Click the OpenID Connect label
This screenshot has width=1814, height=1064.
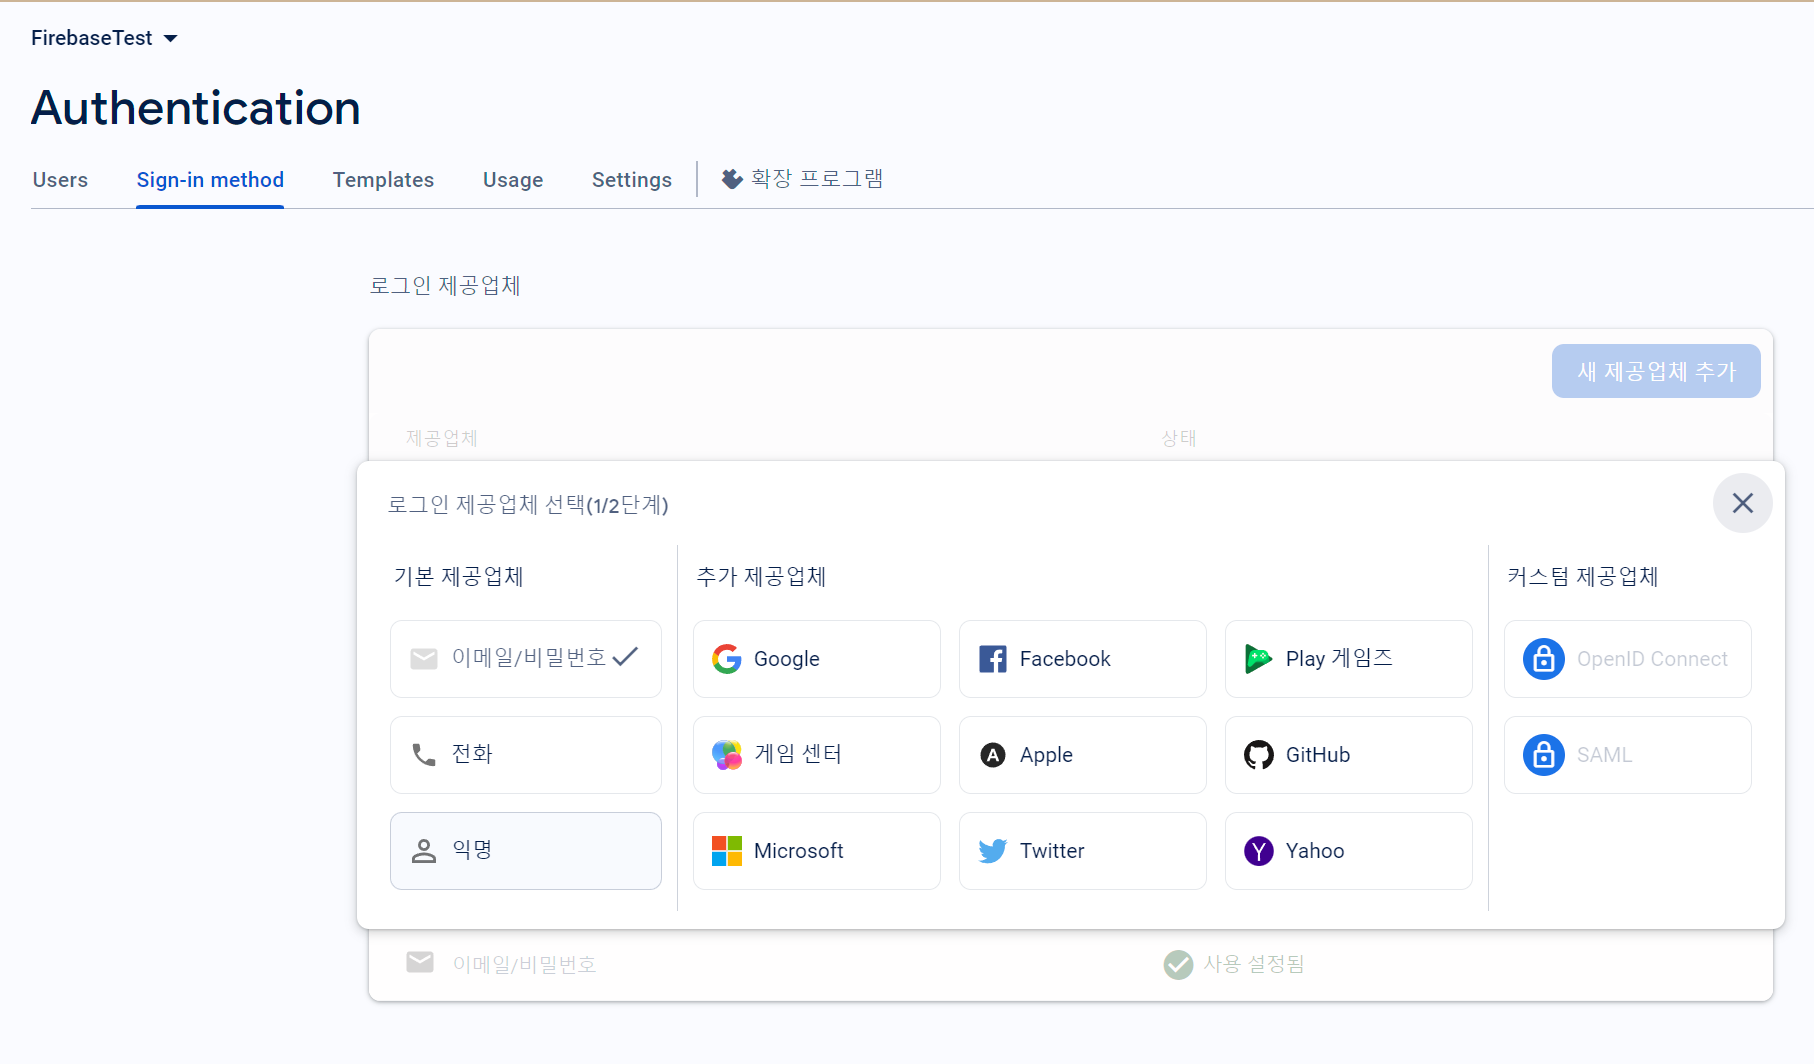click(x=1652, y=659)
